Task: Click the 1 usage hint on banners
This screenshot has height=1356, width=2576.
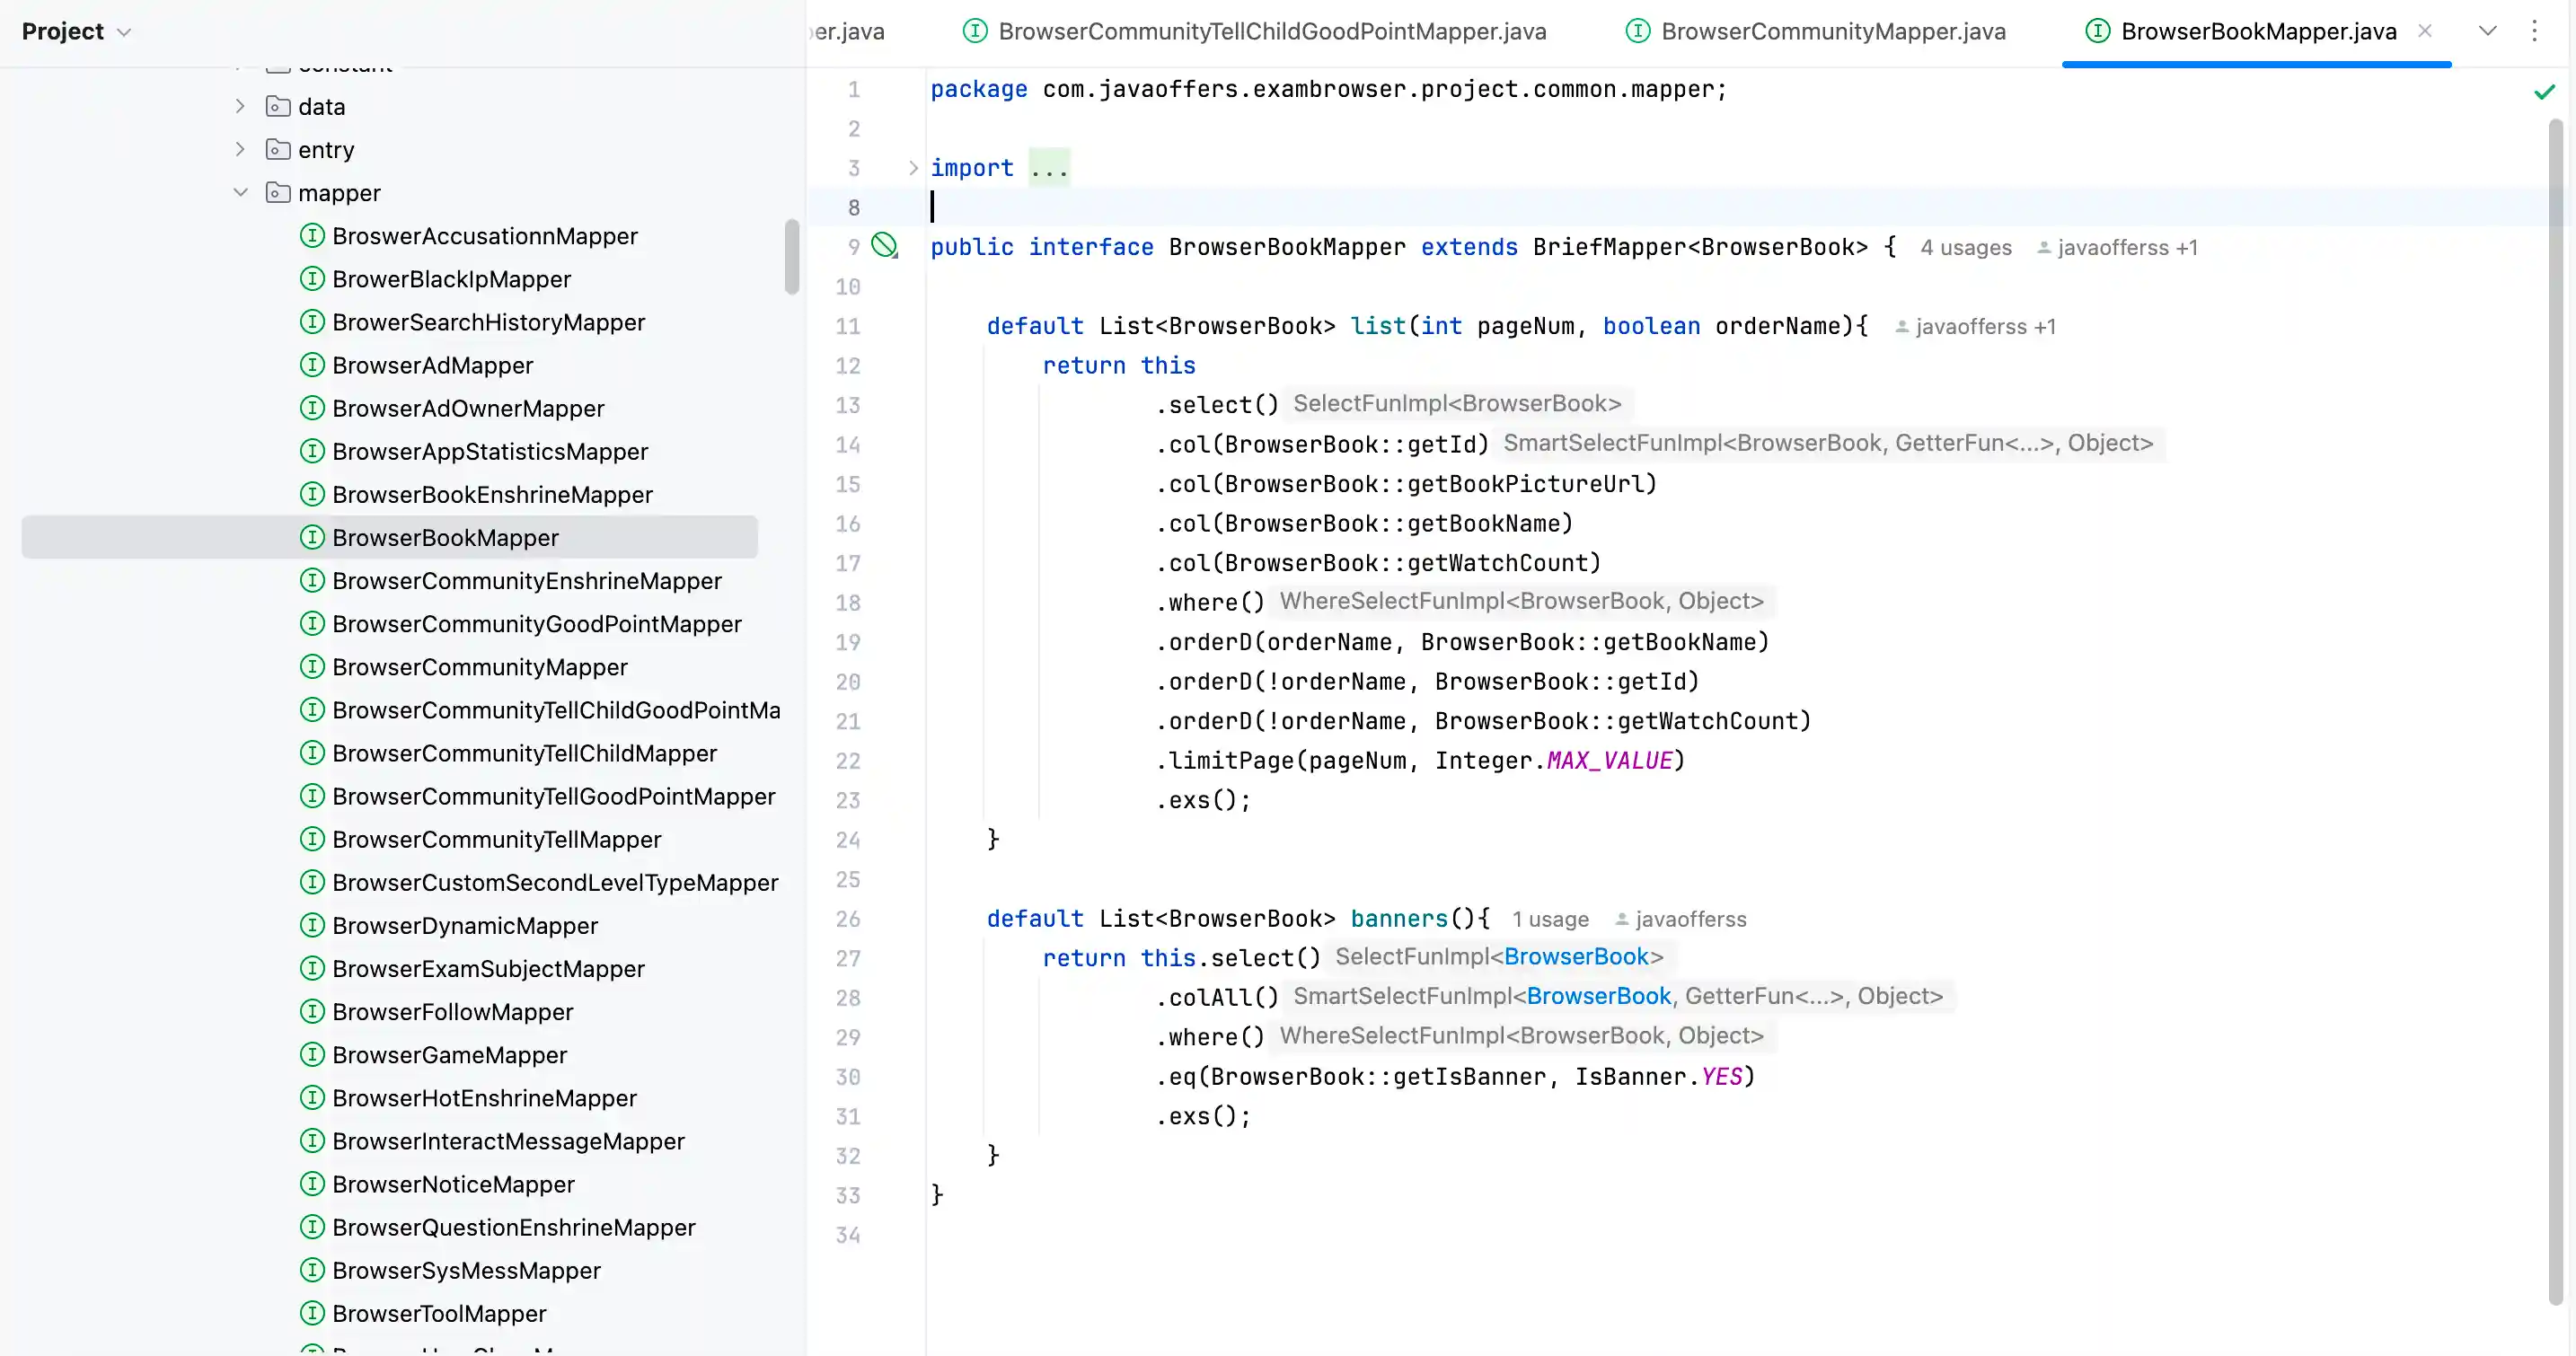Action: coord(1549,919)
